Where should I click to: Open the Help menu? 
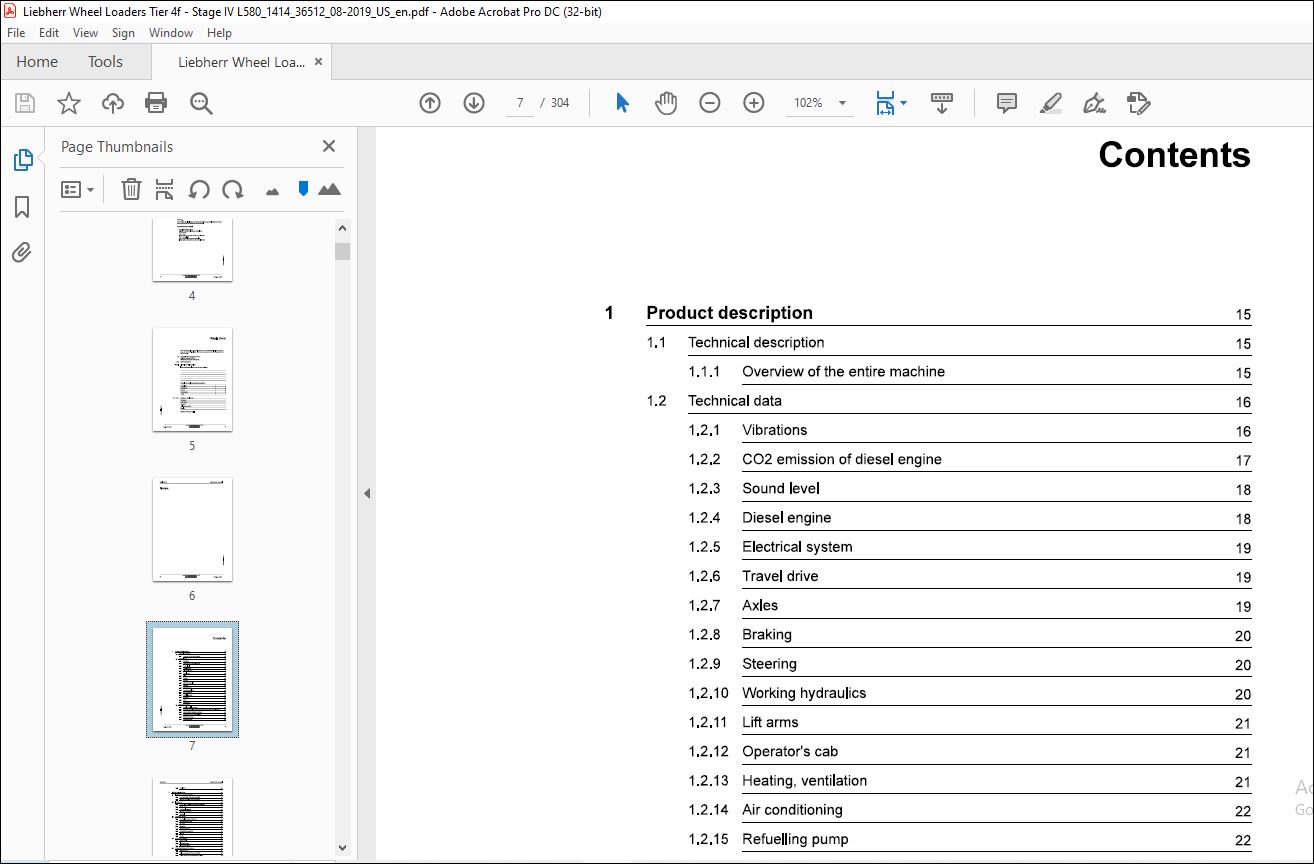219,33
